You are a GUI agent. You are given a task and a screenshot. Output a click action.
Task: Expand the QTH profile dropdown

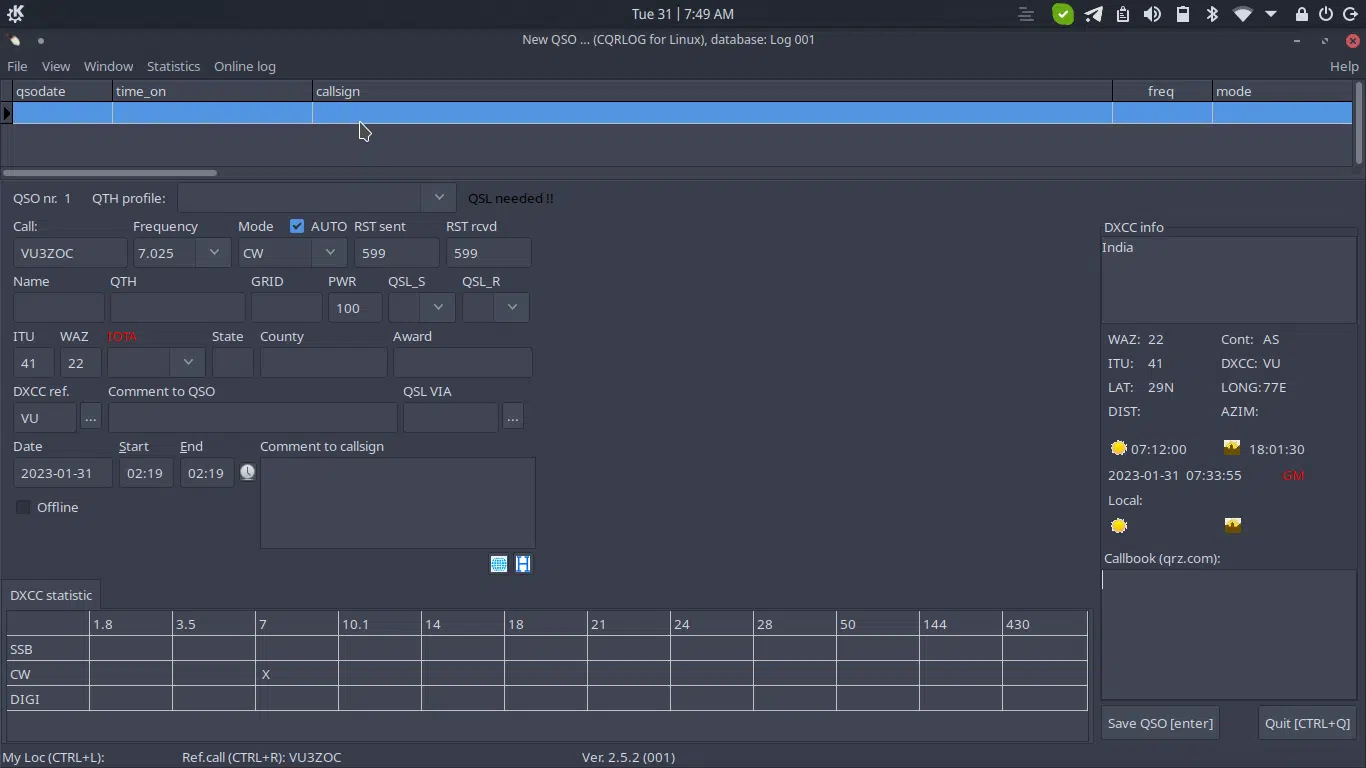pyautogui.click(x=439, y=198)
